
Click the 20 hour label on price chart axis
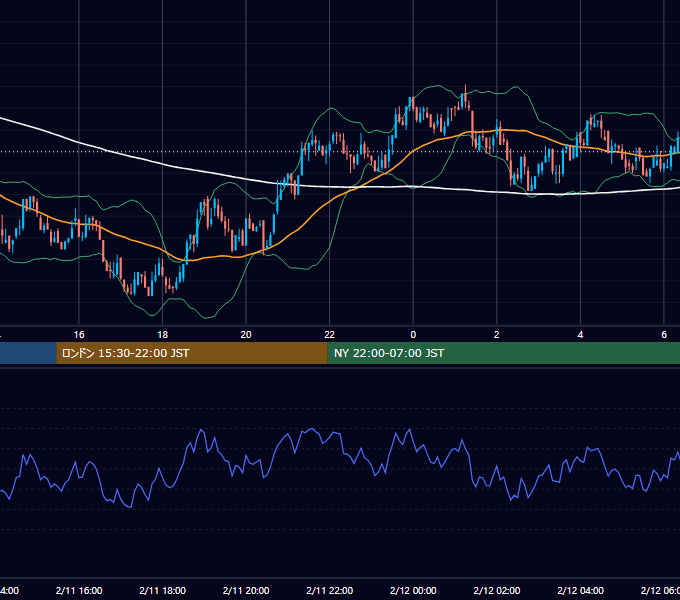246,334
